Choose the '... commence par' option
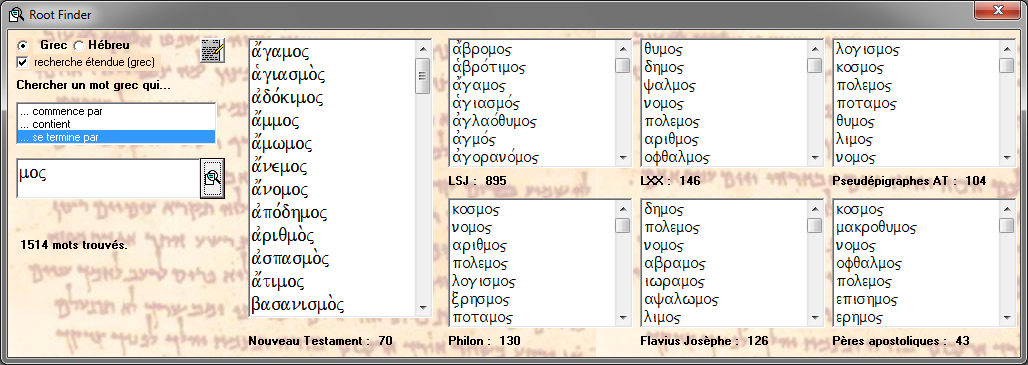 [116, 111]
